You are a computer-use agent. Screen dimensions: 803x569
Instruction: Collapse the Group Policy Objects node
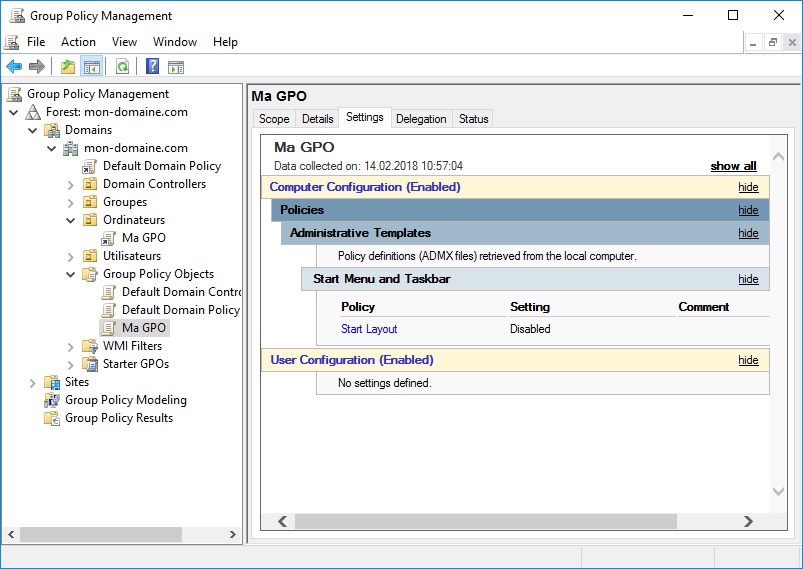tap(70, 274)
